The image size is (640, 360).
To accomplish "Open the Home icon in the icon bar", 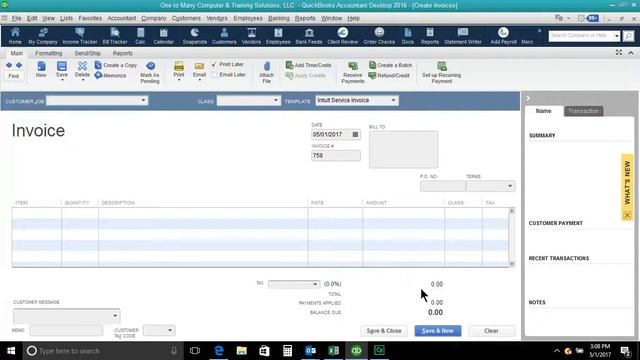I will 15,36.
